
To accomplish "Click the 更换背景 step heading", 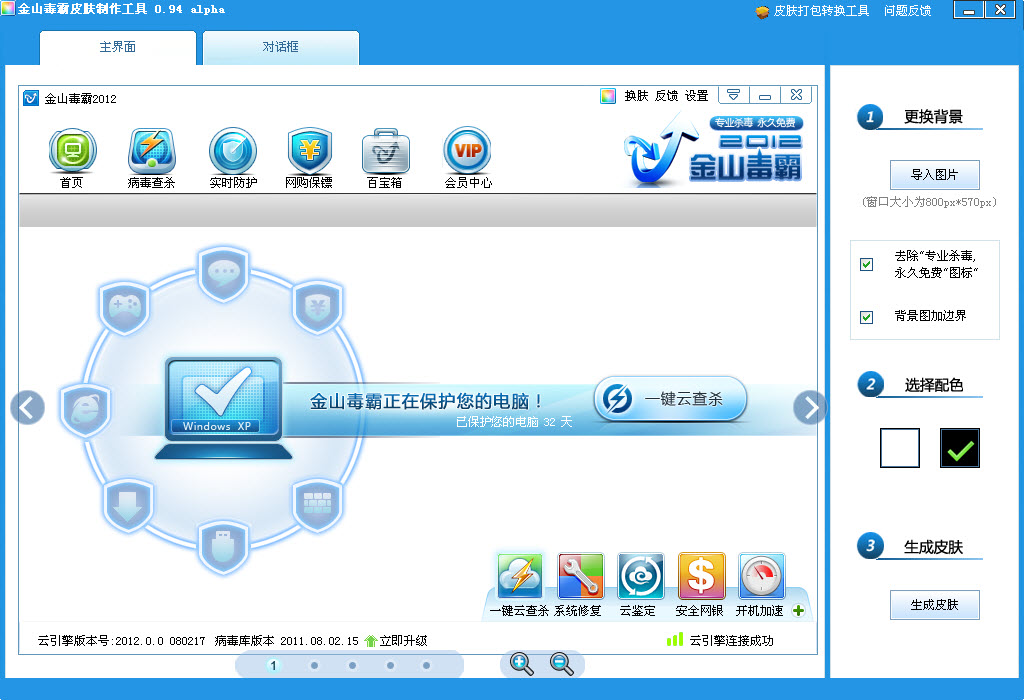I will [933, 117].
